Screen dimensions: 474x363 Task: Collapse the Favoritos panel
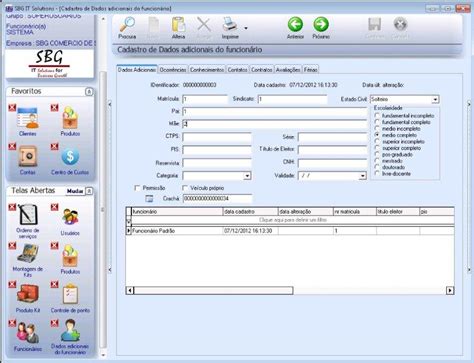[x=89, y=91]
